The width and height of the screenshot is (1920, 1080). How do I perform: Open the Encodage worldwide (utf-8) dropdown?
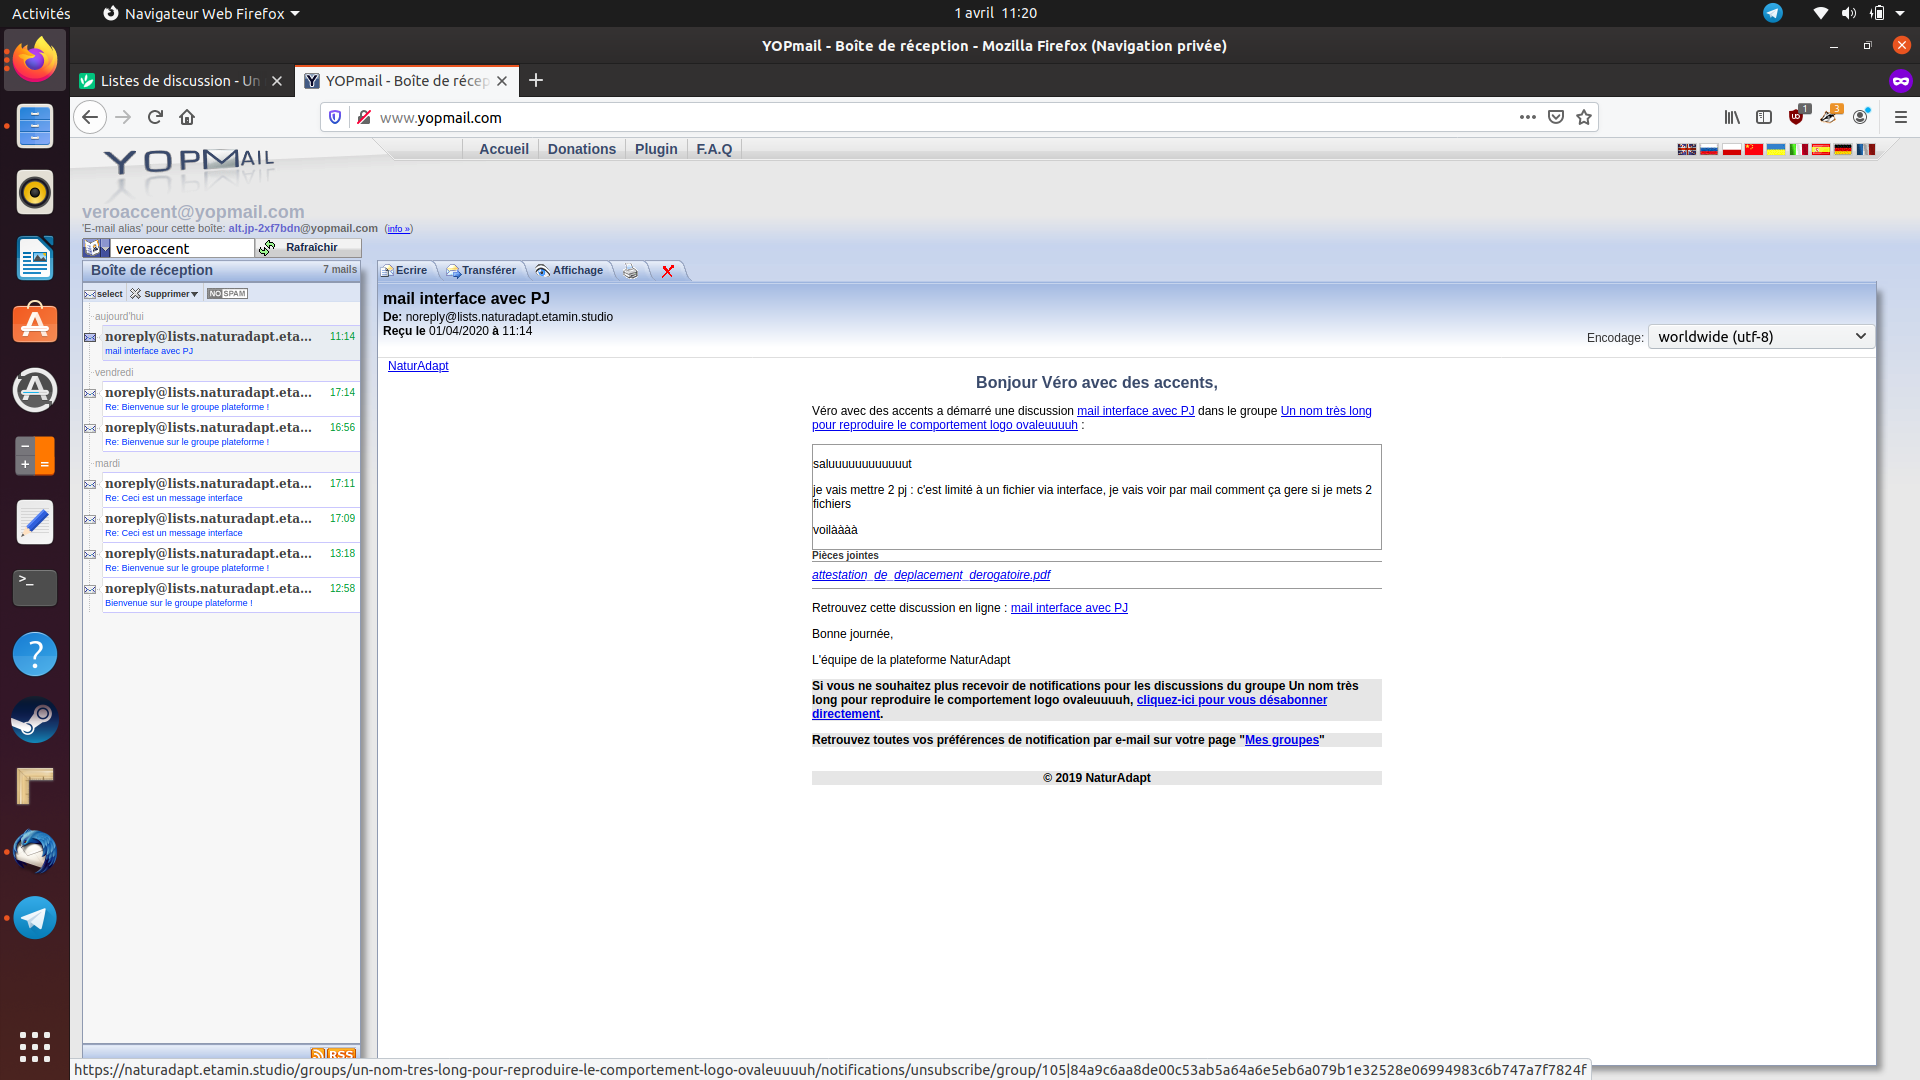(1761, 337)
